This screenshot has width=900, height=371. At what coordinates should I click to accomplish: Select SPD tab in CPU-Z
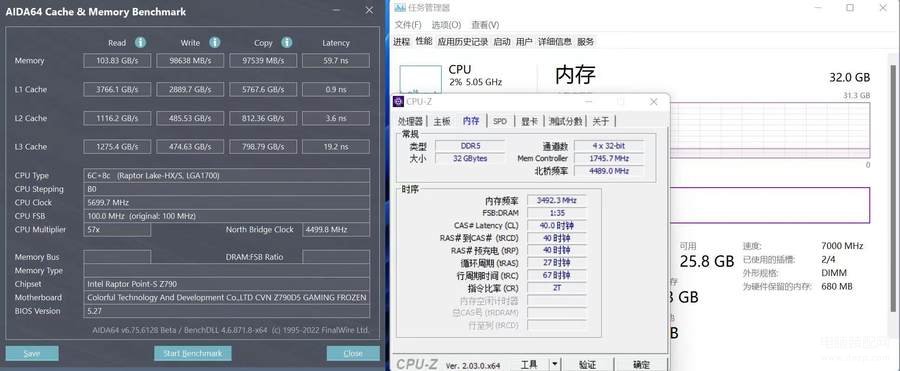500,121
